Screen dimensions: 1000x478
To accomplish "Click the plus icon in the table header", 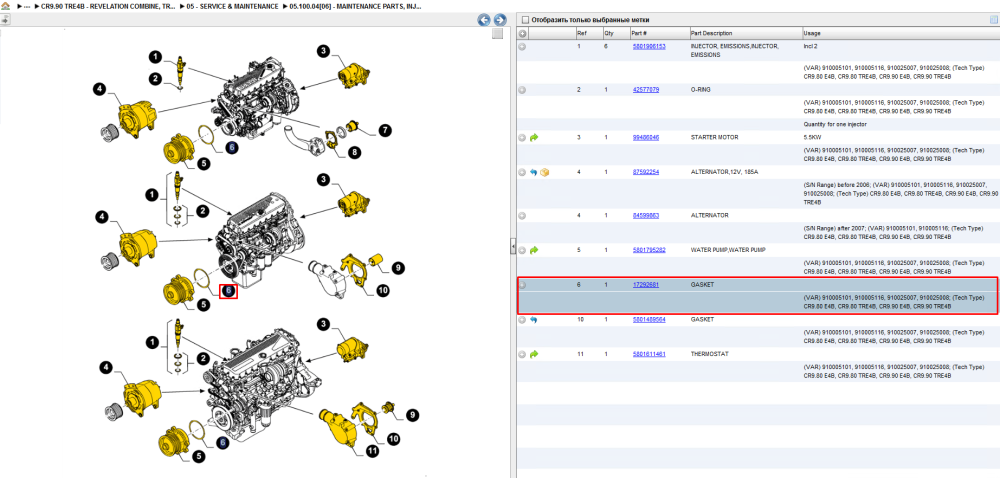I will pyautogui.click(x=522, y=34).
